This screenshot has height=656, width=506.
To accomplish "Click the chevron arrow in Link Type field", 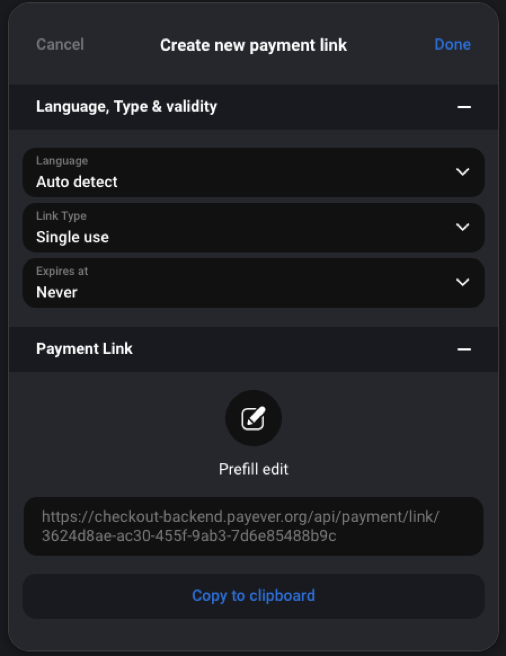I will tap(462, 227).
